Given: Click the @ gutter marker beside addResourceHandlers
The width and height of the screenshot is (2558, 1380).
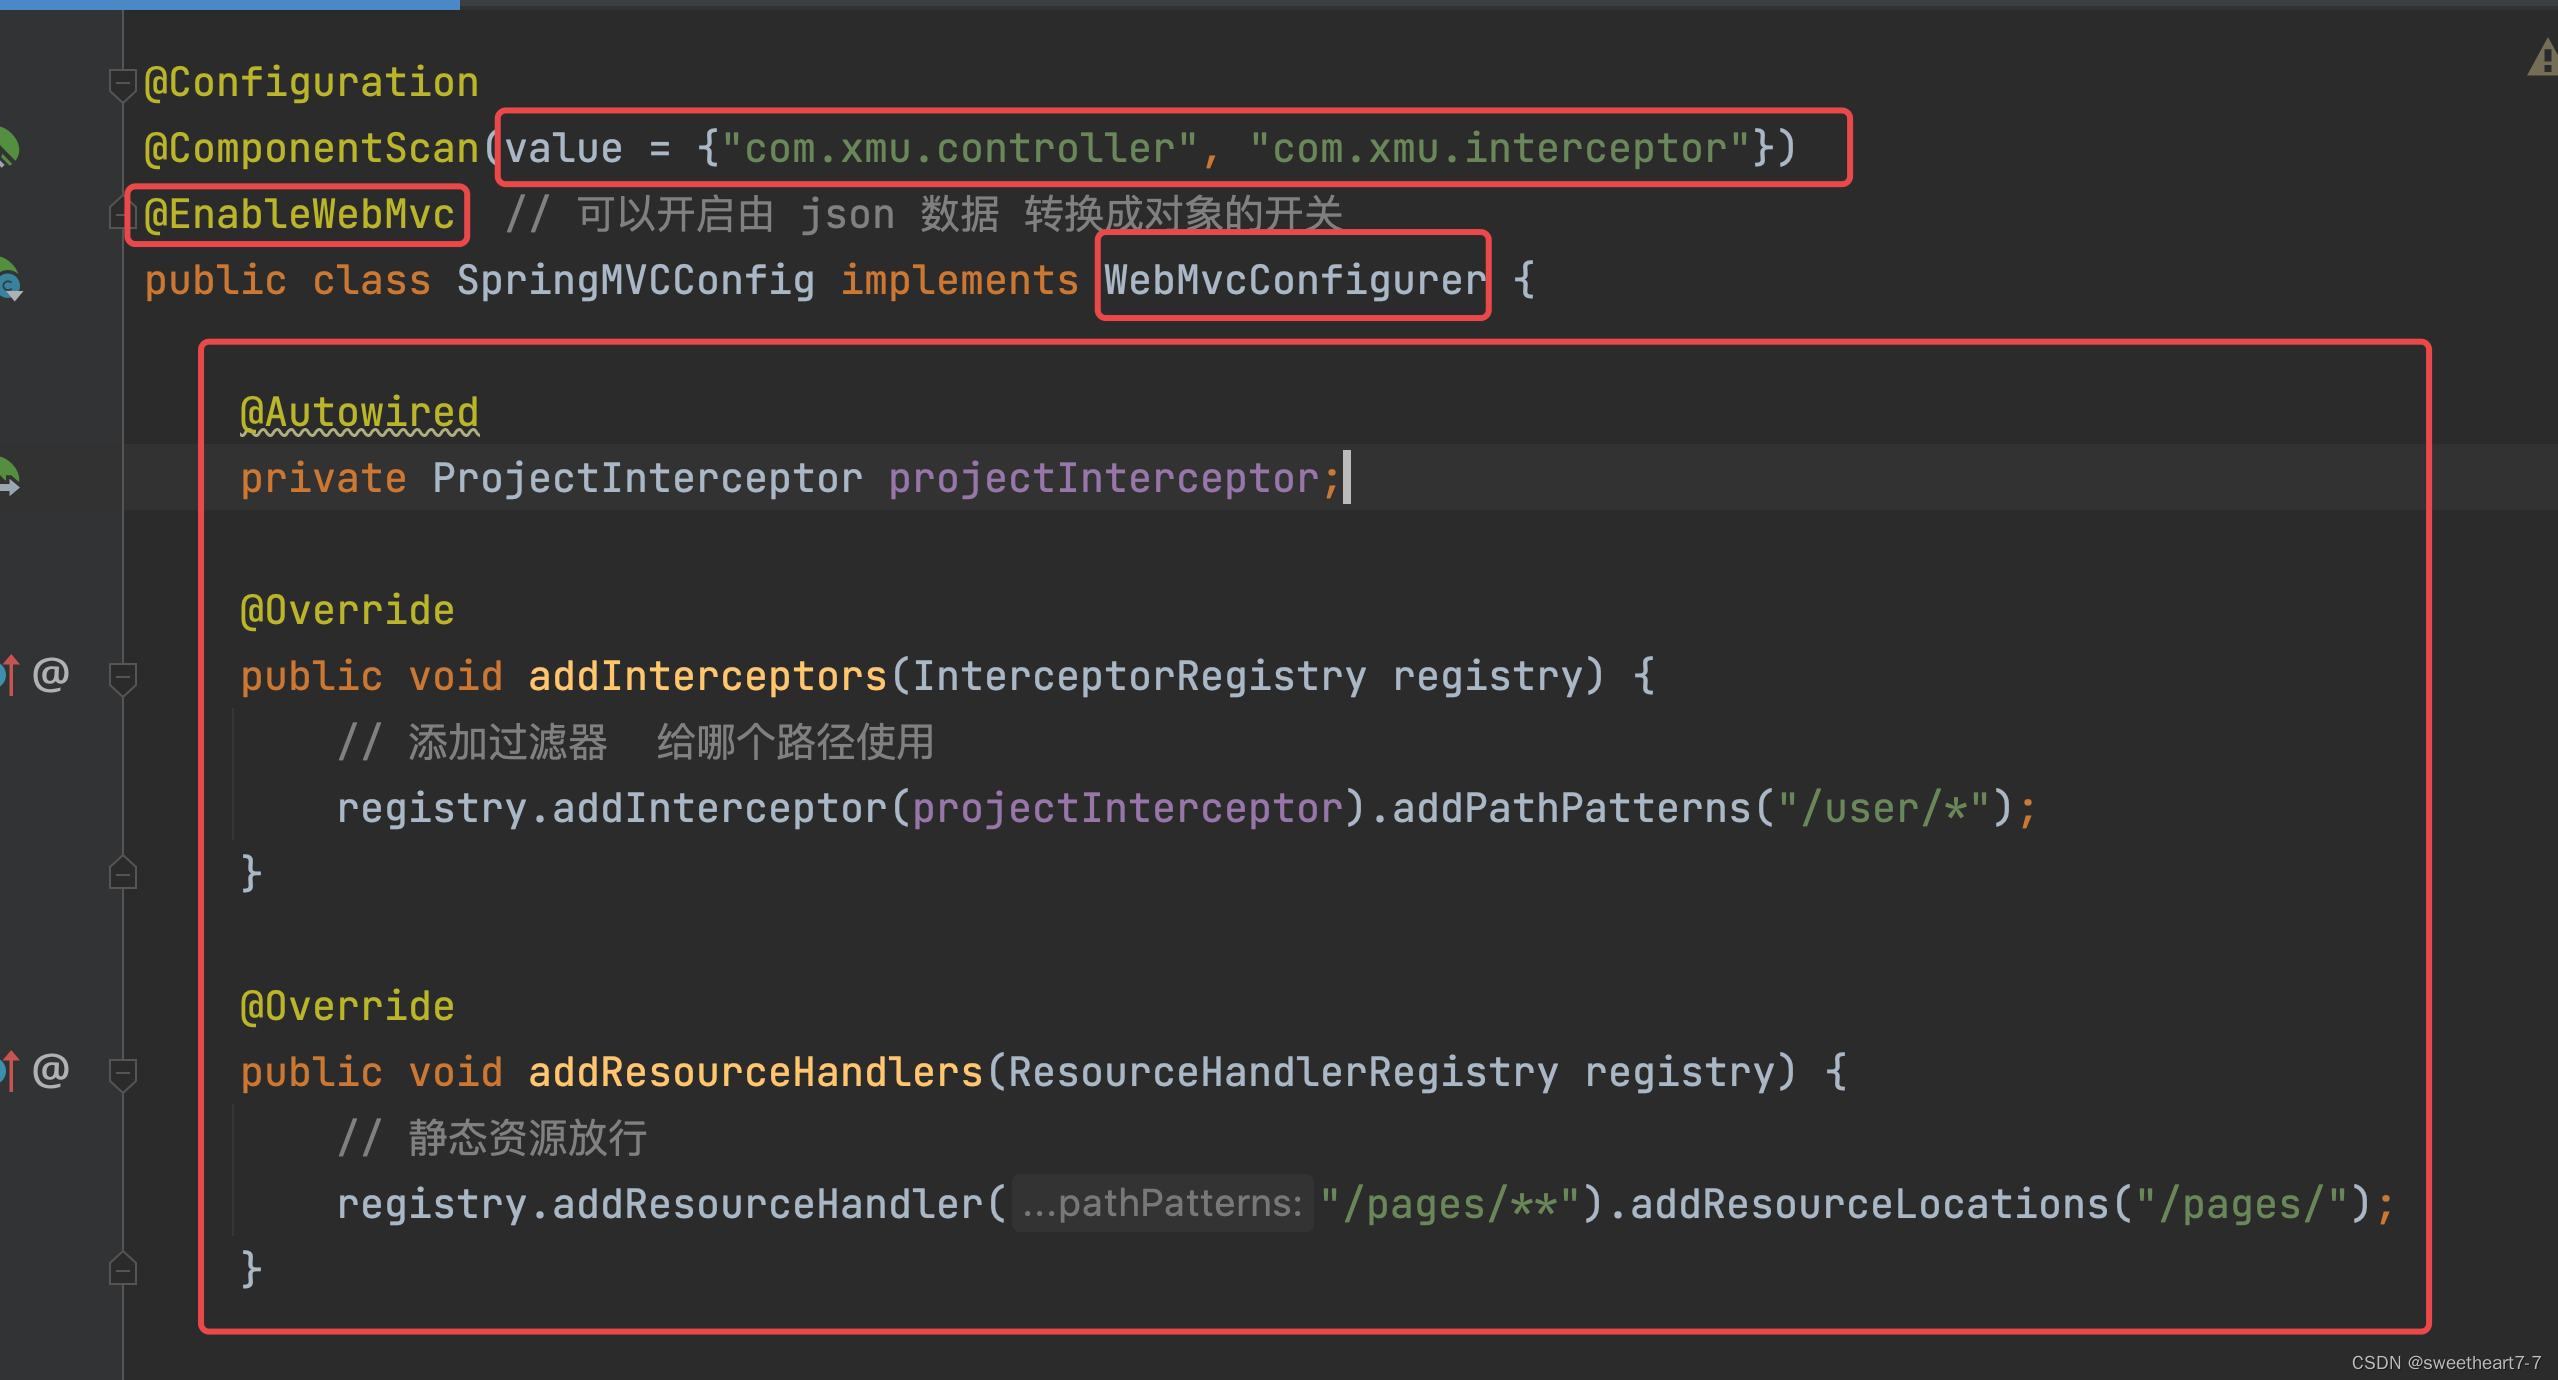Looking at the screenshot, I should (51, 1070).
